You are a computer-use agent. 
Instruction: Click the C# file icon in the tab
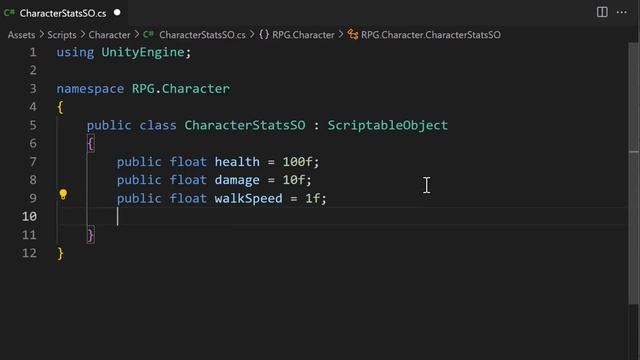9,13
